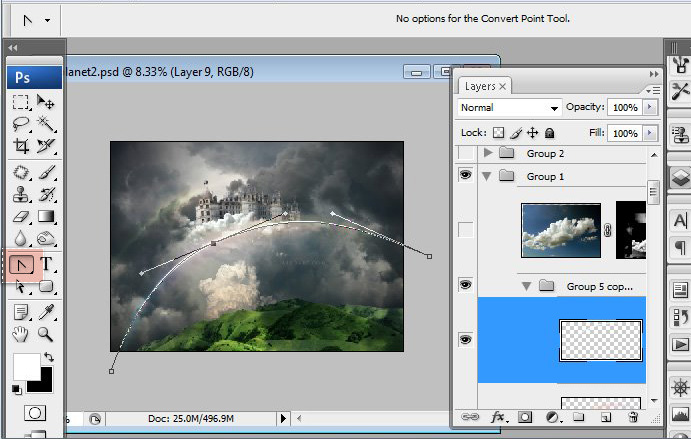Screen dimensions: 691x439
Task: Open the Normal blend mode dropdown
Action: pos(509,108)
